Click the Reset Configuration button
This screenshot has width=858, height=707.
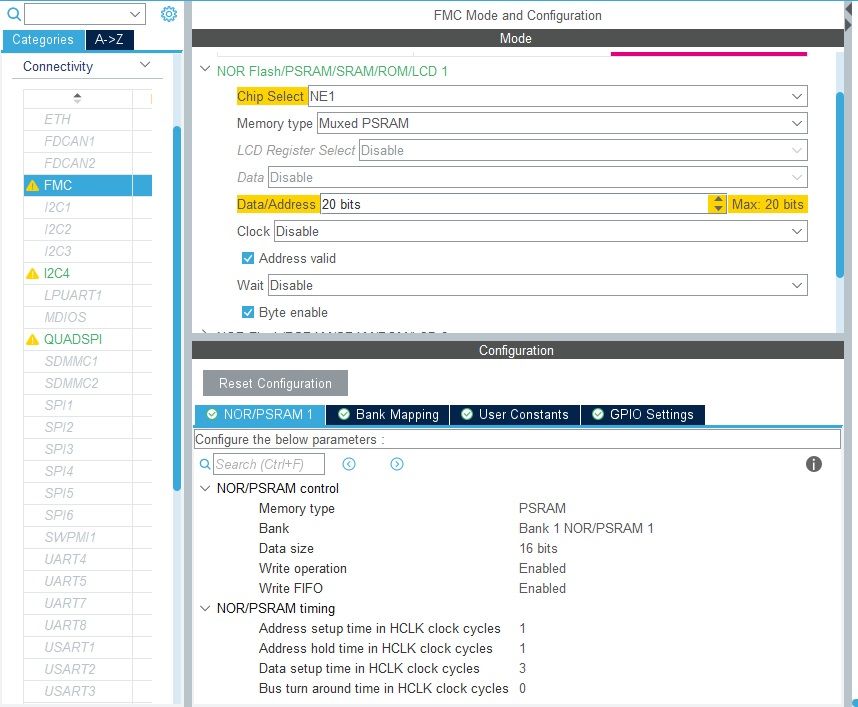tap(275, 383)
